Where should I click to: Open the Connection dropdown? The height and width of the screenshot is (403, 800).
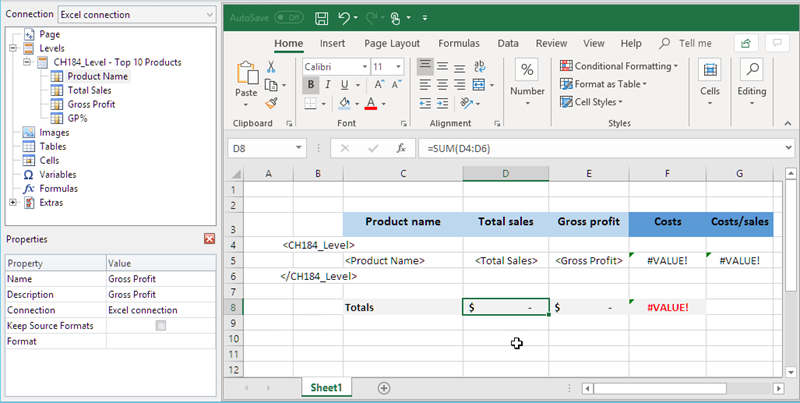click(x=208, y=15)
